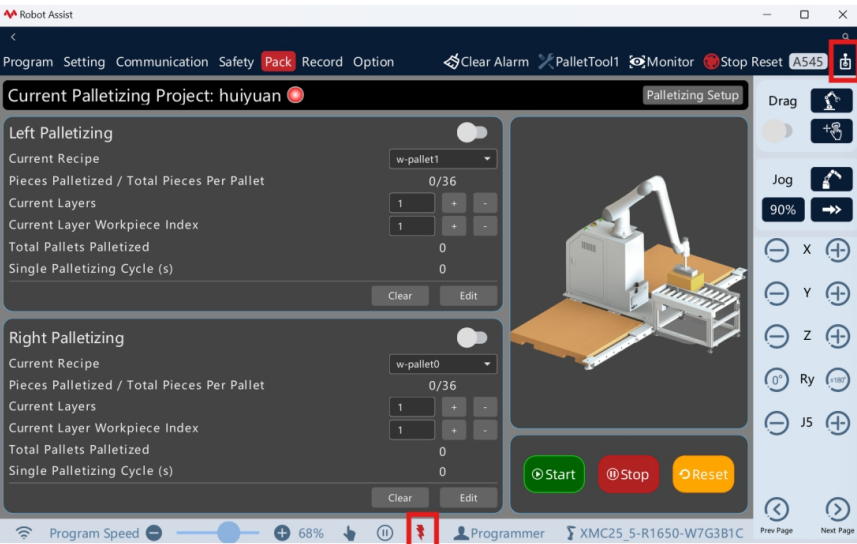The width and height of the screenshot is (857, 544).
Task: Select the Pack tab
Action: coord(278,62)
